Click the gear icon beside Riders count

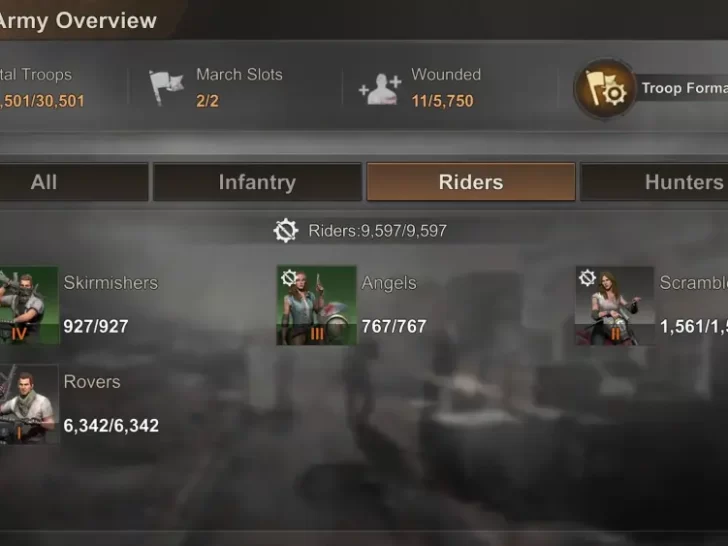[x=285, y=230]
